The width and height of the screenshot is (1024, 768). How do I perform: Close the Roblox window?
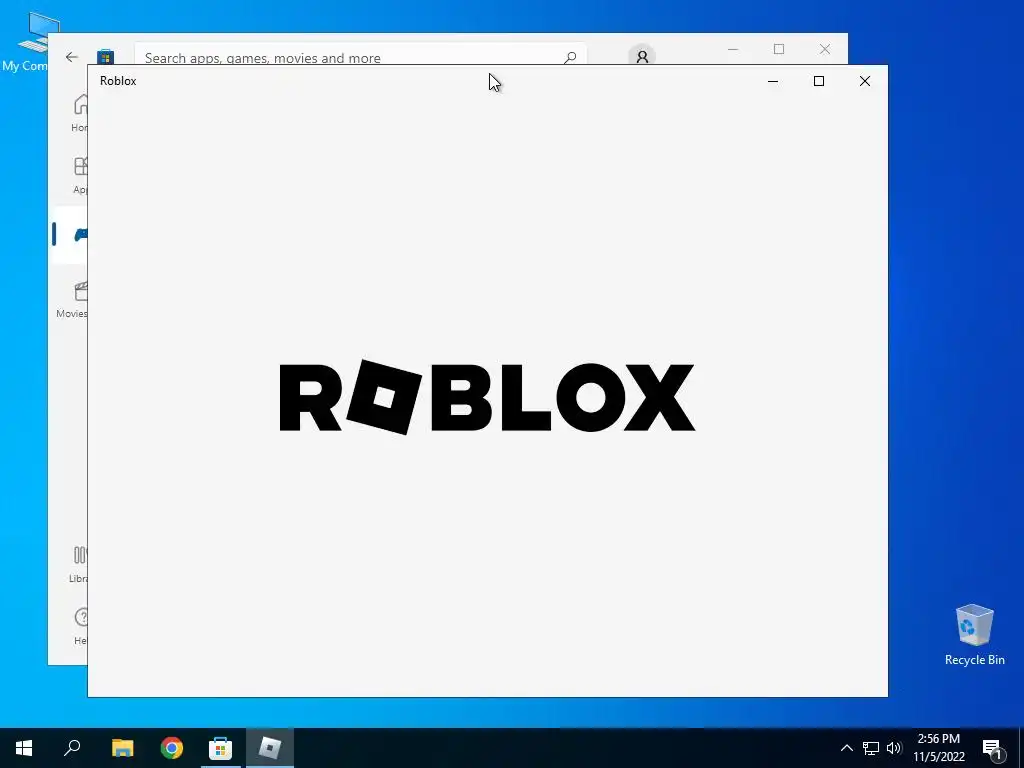pos(865,81)
